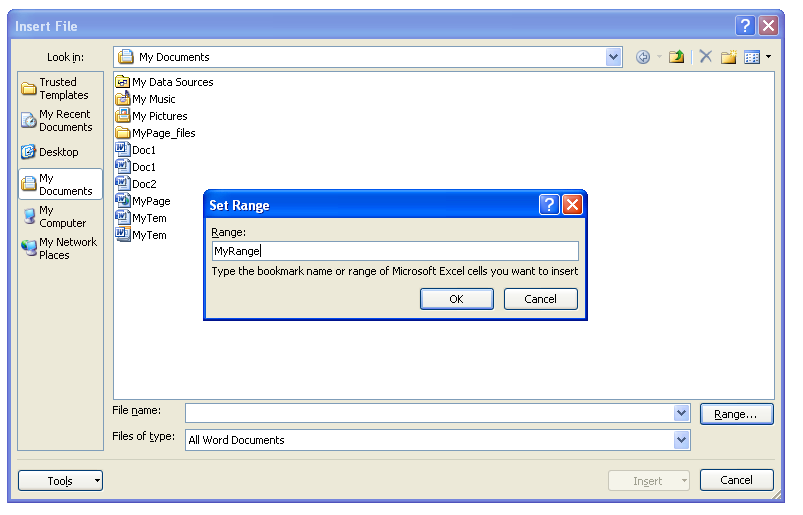The height and width of the screenshot is (515, 803).
Task: Select the MyPage document
Action: pyautogui.click(x=143, y=201)
